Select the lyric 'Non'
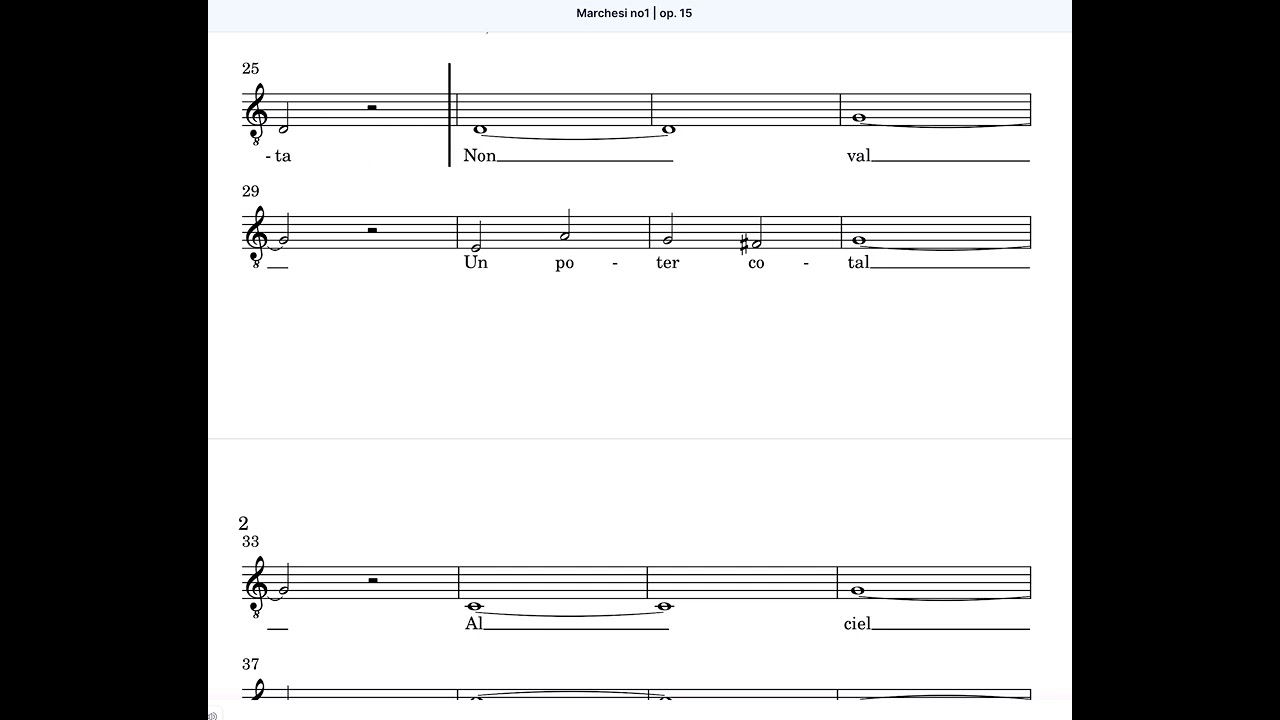The height and width of the screenshot is (720, 1280). [479, 156]
